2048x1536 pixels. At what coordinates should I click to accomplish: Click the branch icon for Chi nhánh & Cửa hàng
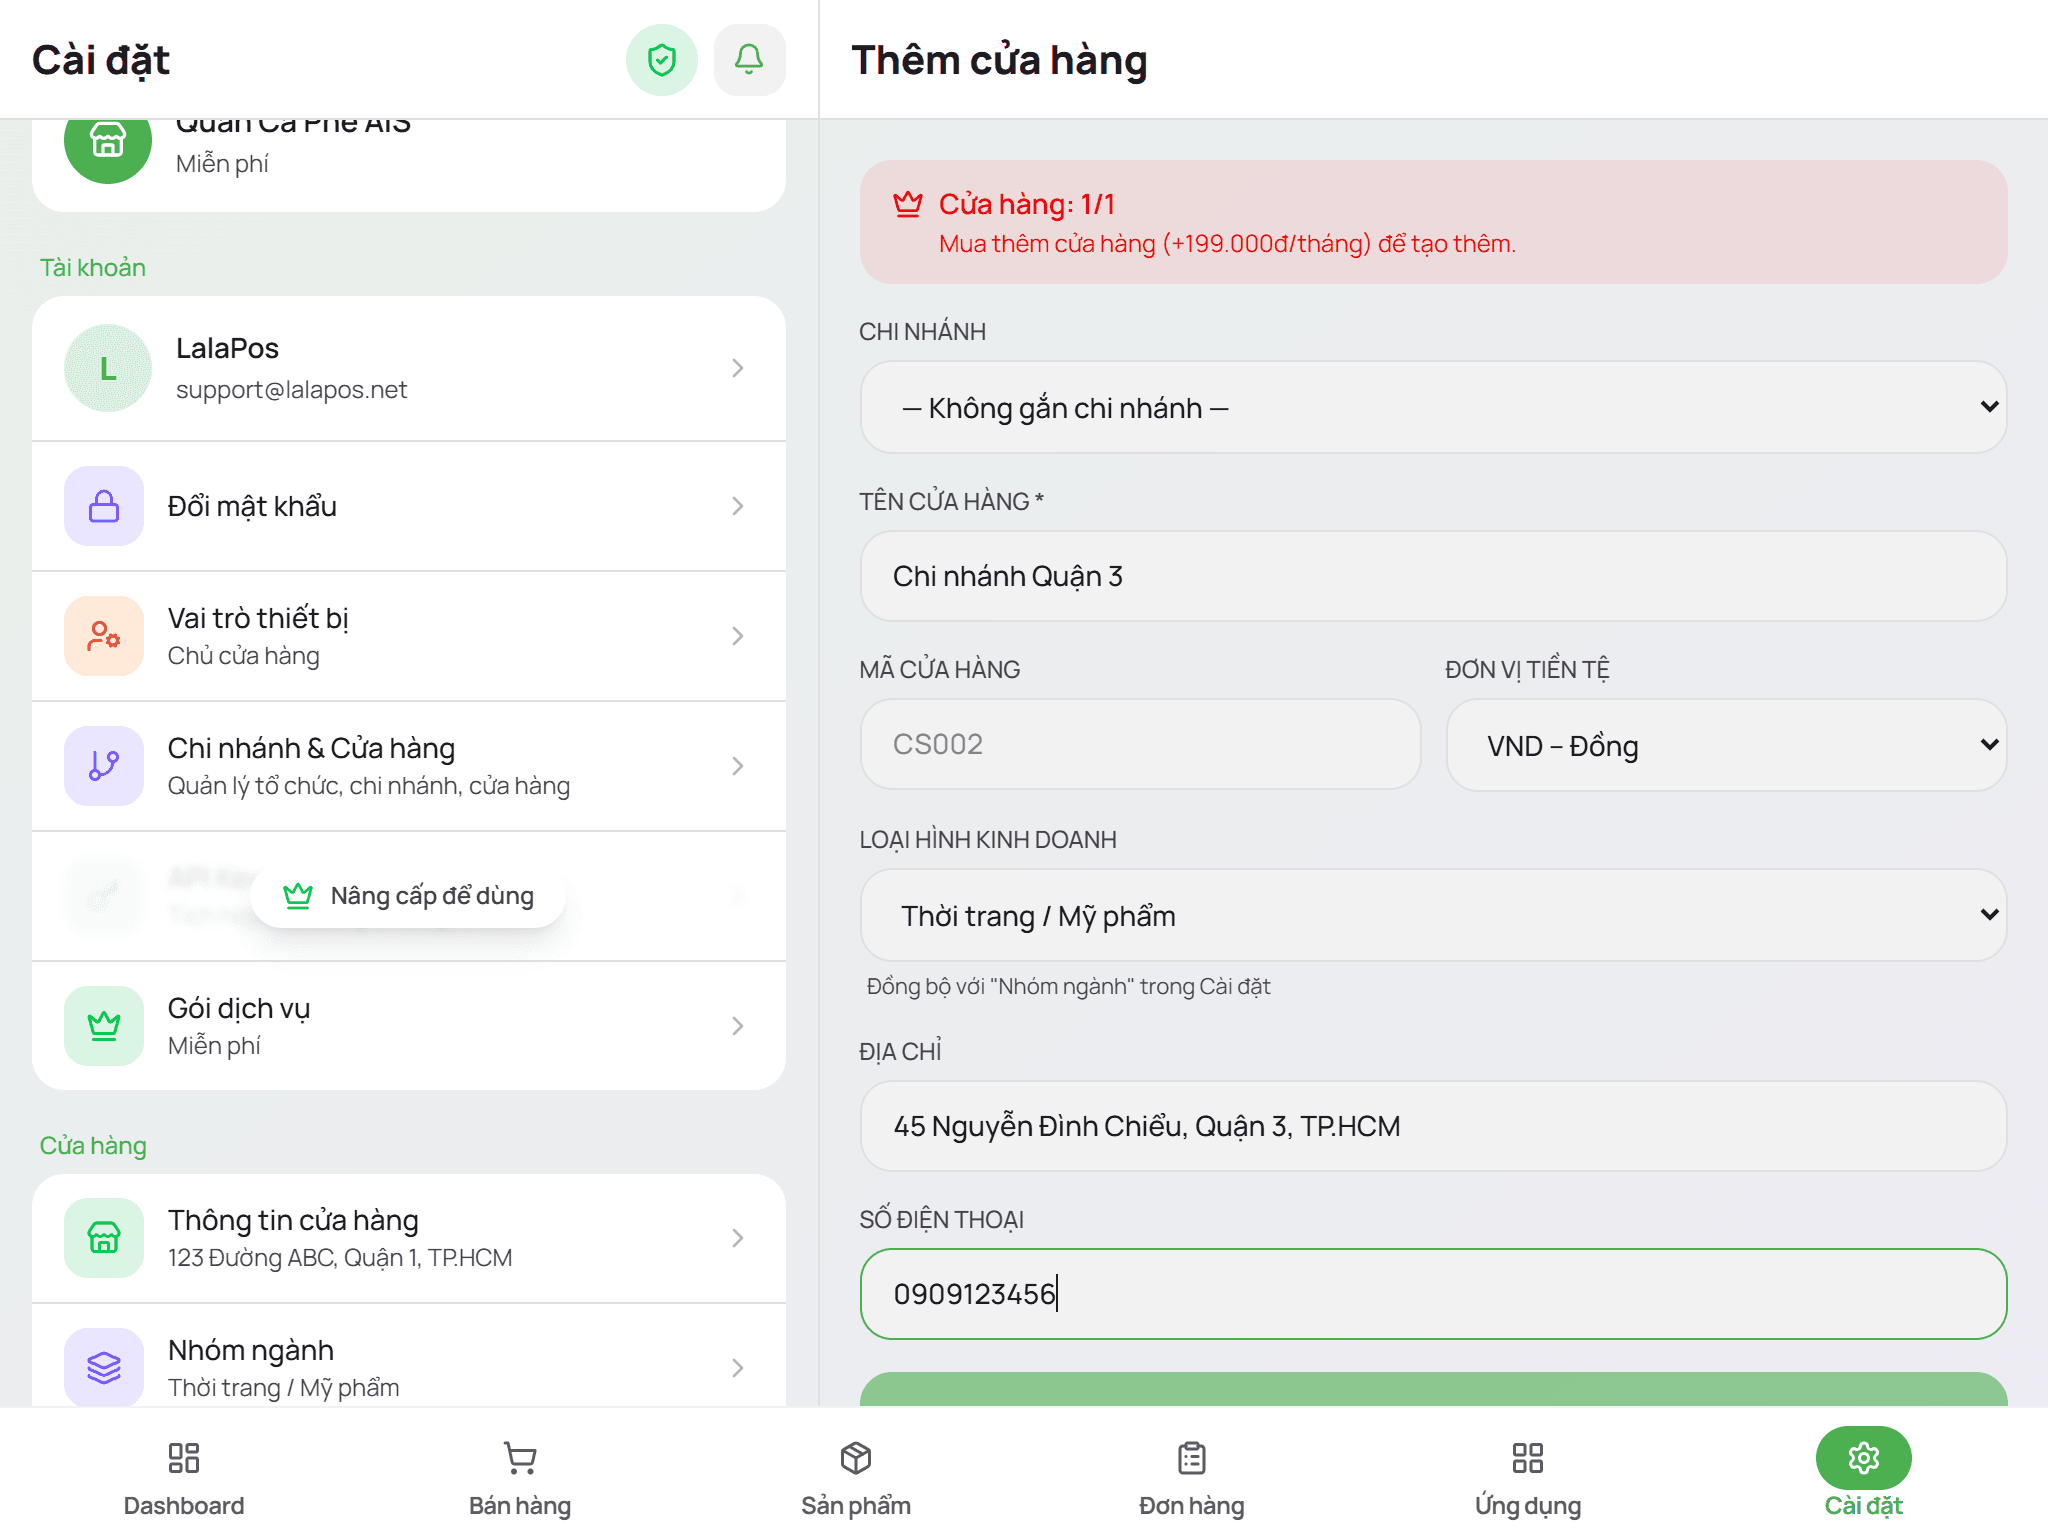(x=104, y=766)
